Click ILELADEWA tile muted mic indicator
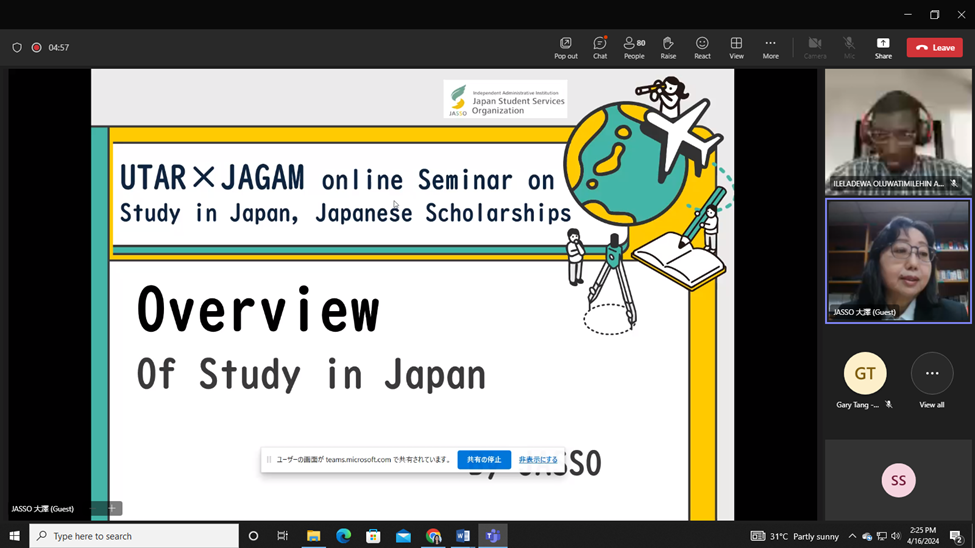Image resolution: width=975 pixels, height=548 pixels. click(x=954, y=183)
